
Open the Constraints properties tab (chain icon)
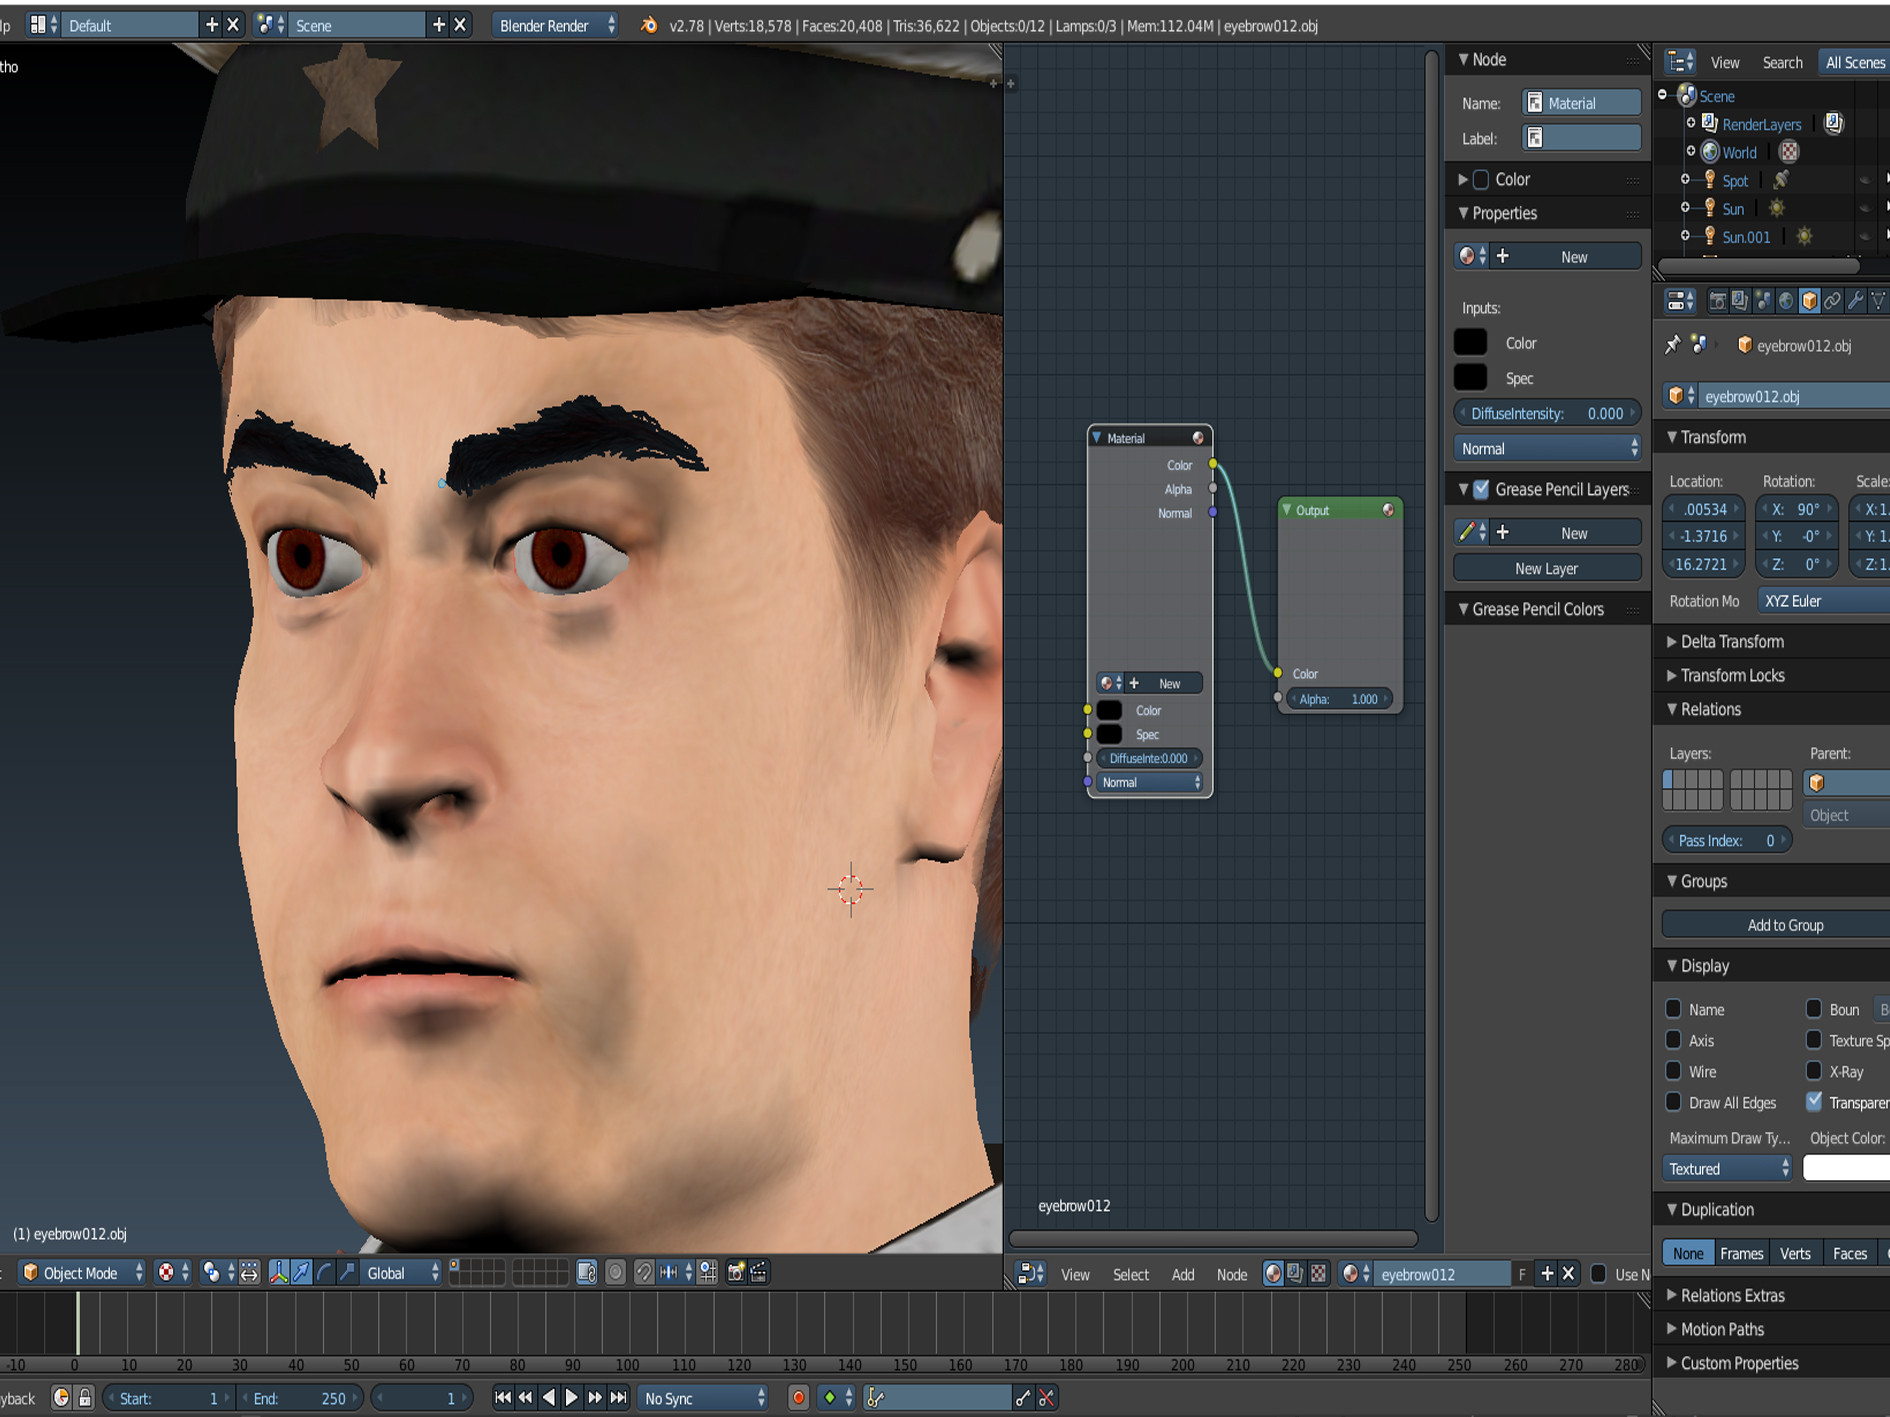point(1832,300)
